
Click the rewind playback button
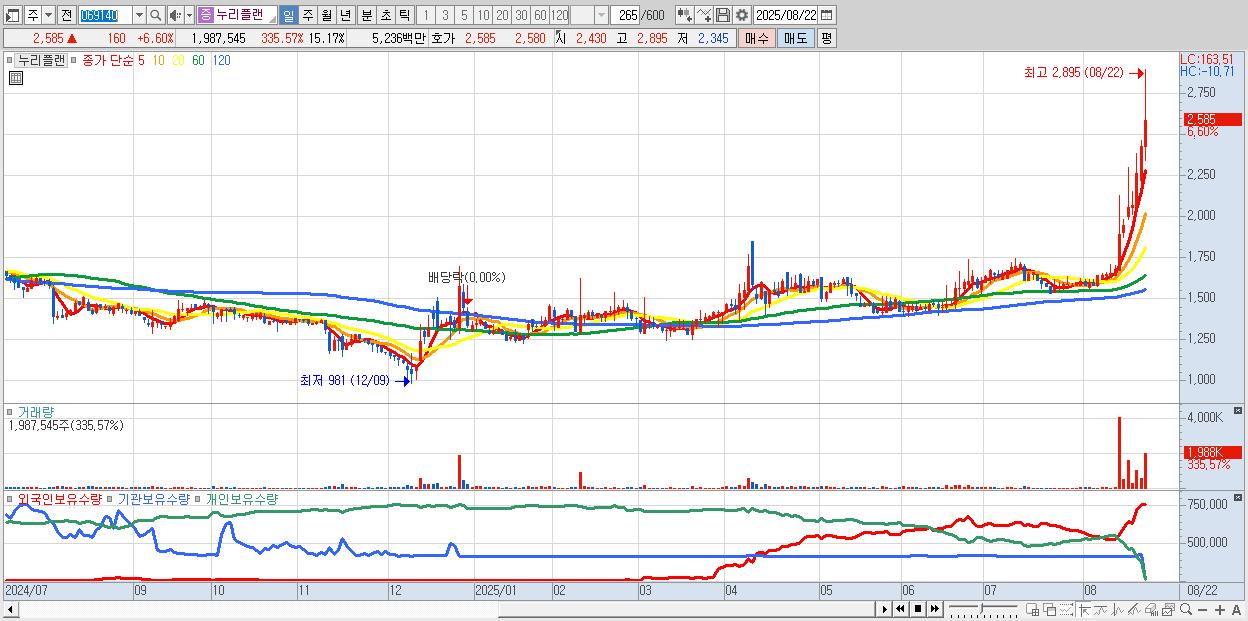900,609
